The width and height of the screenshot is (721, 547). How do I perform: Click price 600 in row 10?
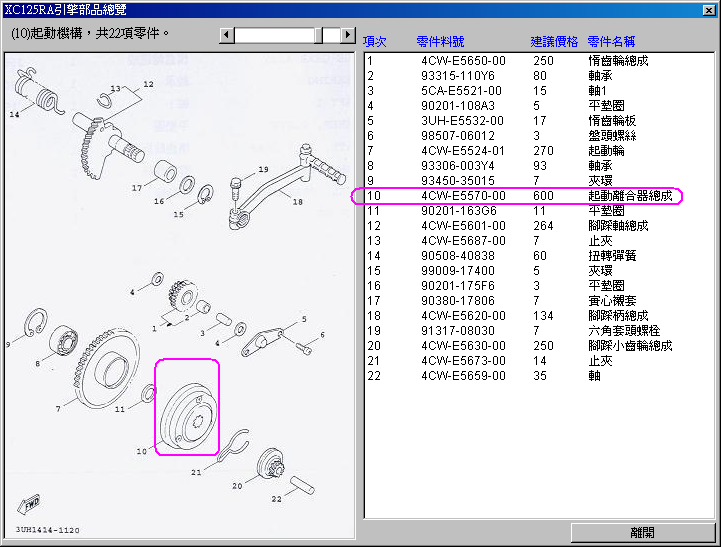(543, 196)
